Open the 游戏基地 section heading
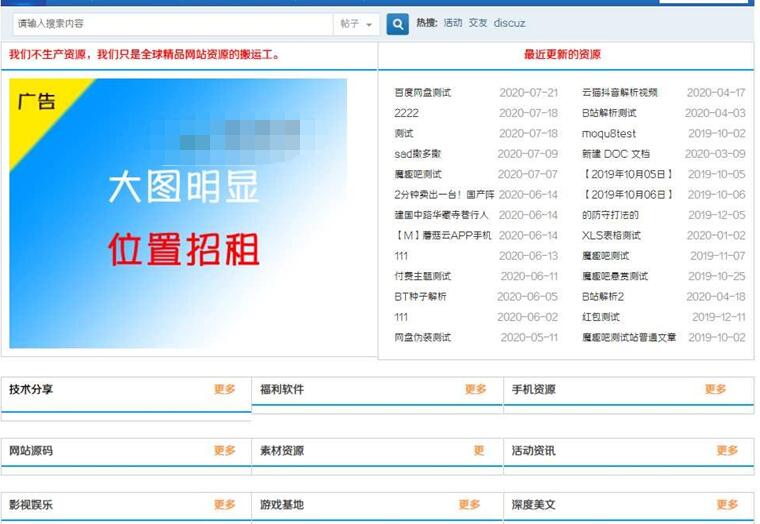 [x=282, y=505]
